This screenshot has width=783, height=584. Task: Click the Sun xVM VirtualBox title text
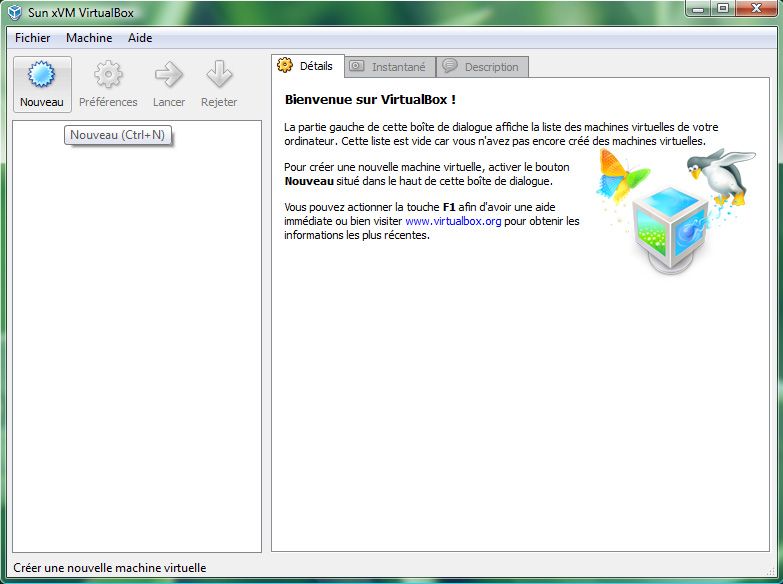pyautogui.click(x=81, y=12)
